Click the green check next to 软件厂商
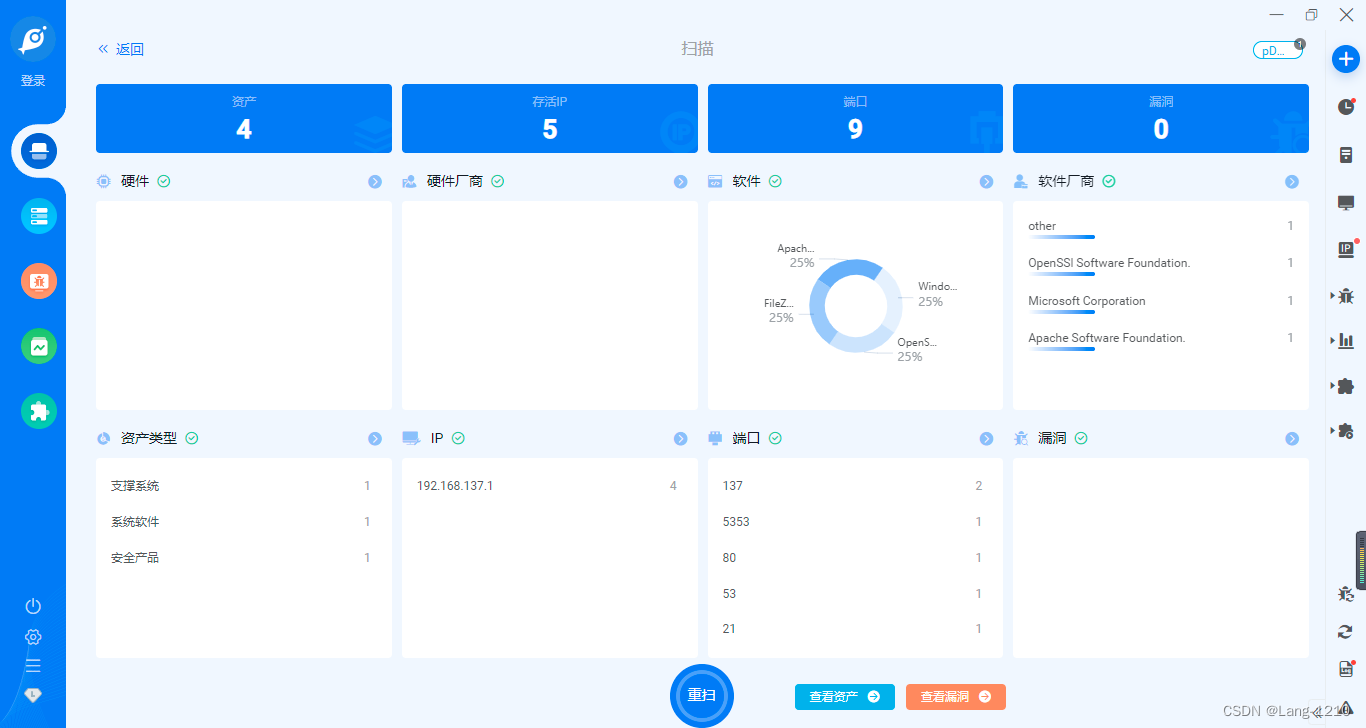Viewport: 1366px width, 728px height. point(1109,181)
